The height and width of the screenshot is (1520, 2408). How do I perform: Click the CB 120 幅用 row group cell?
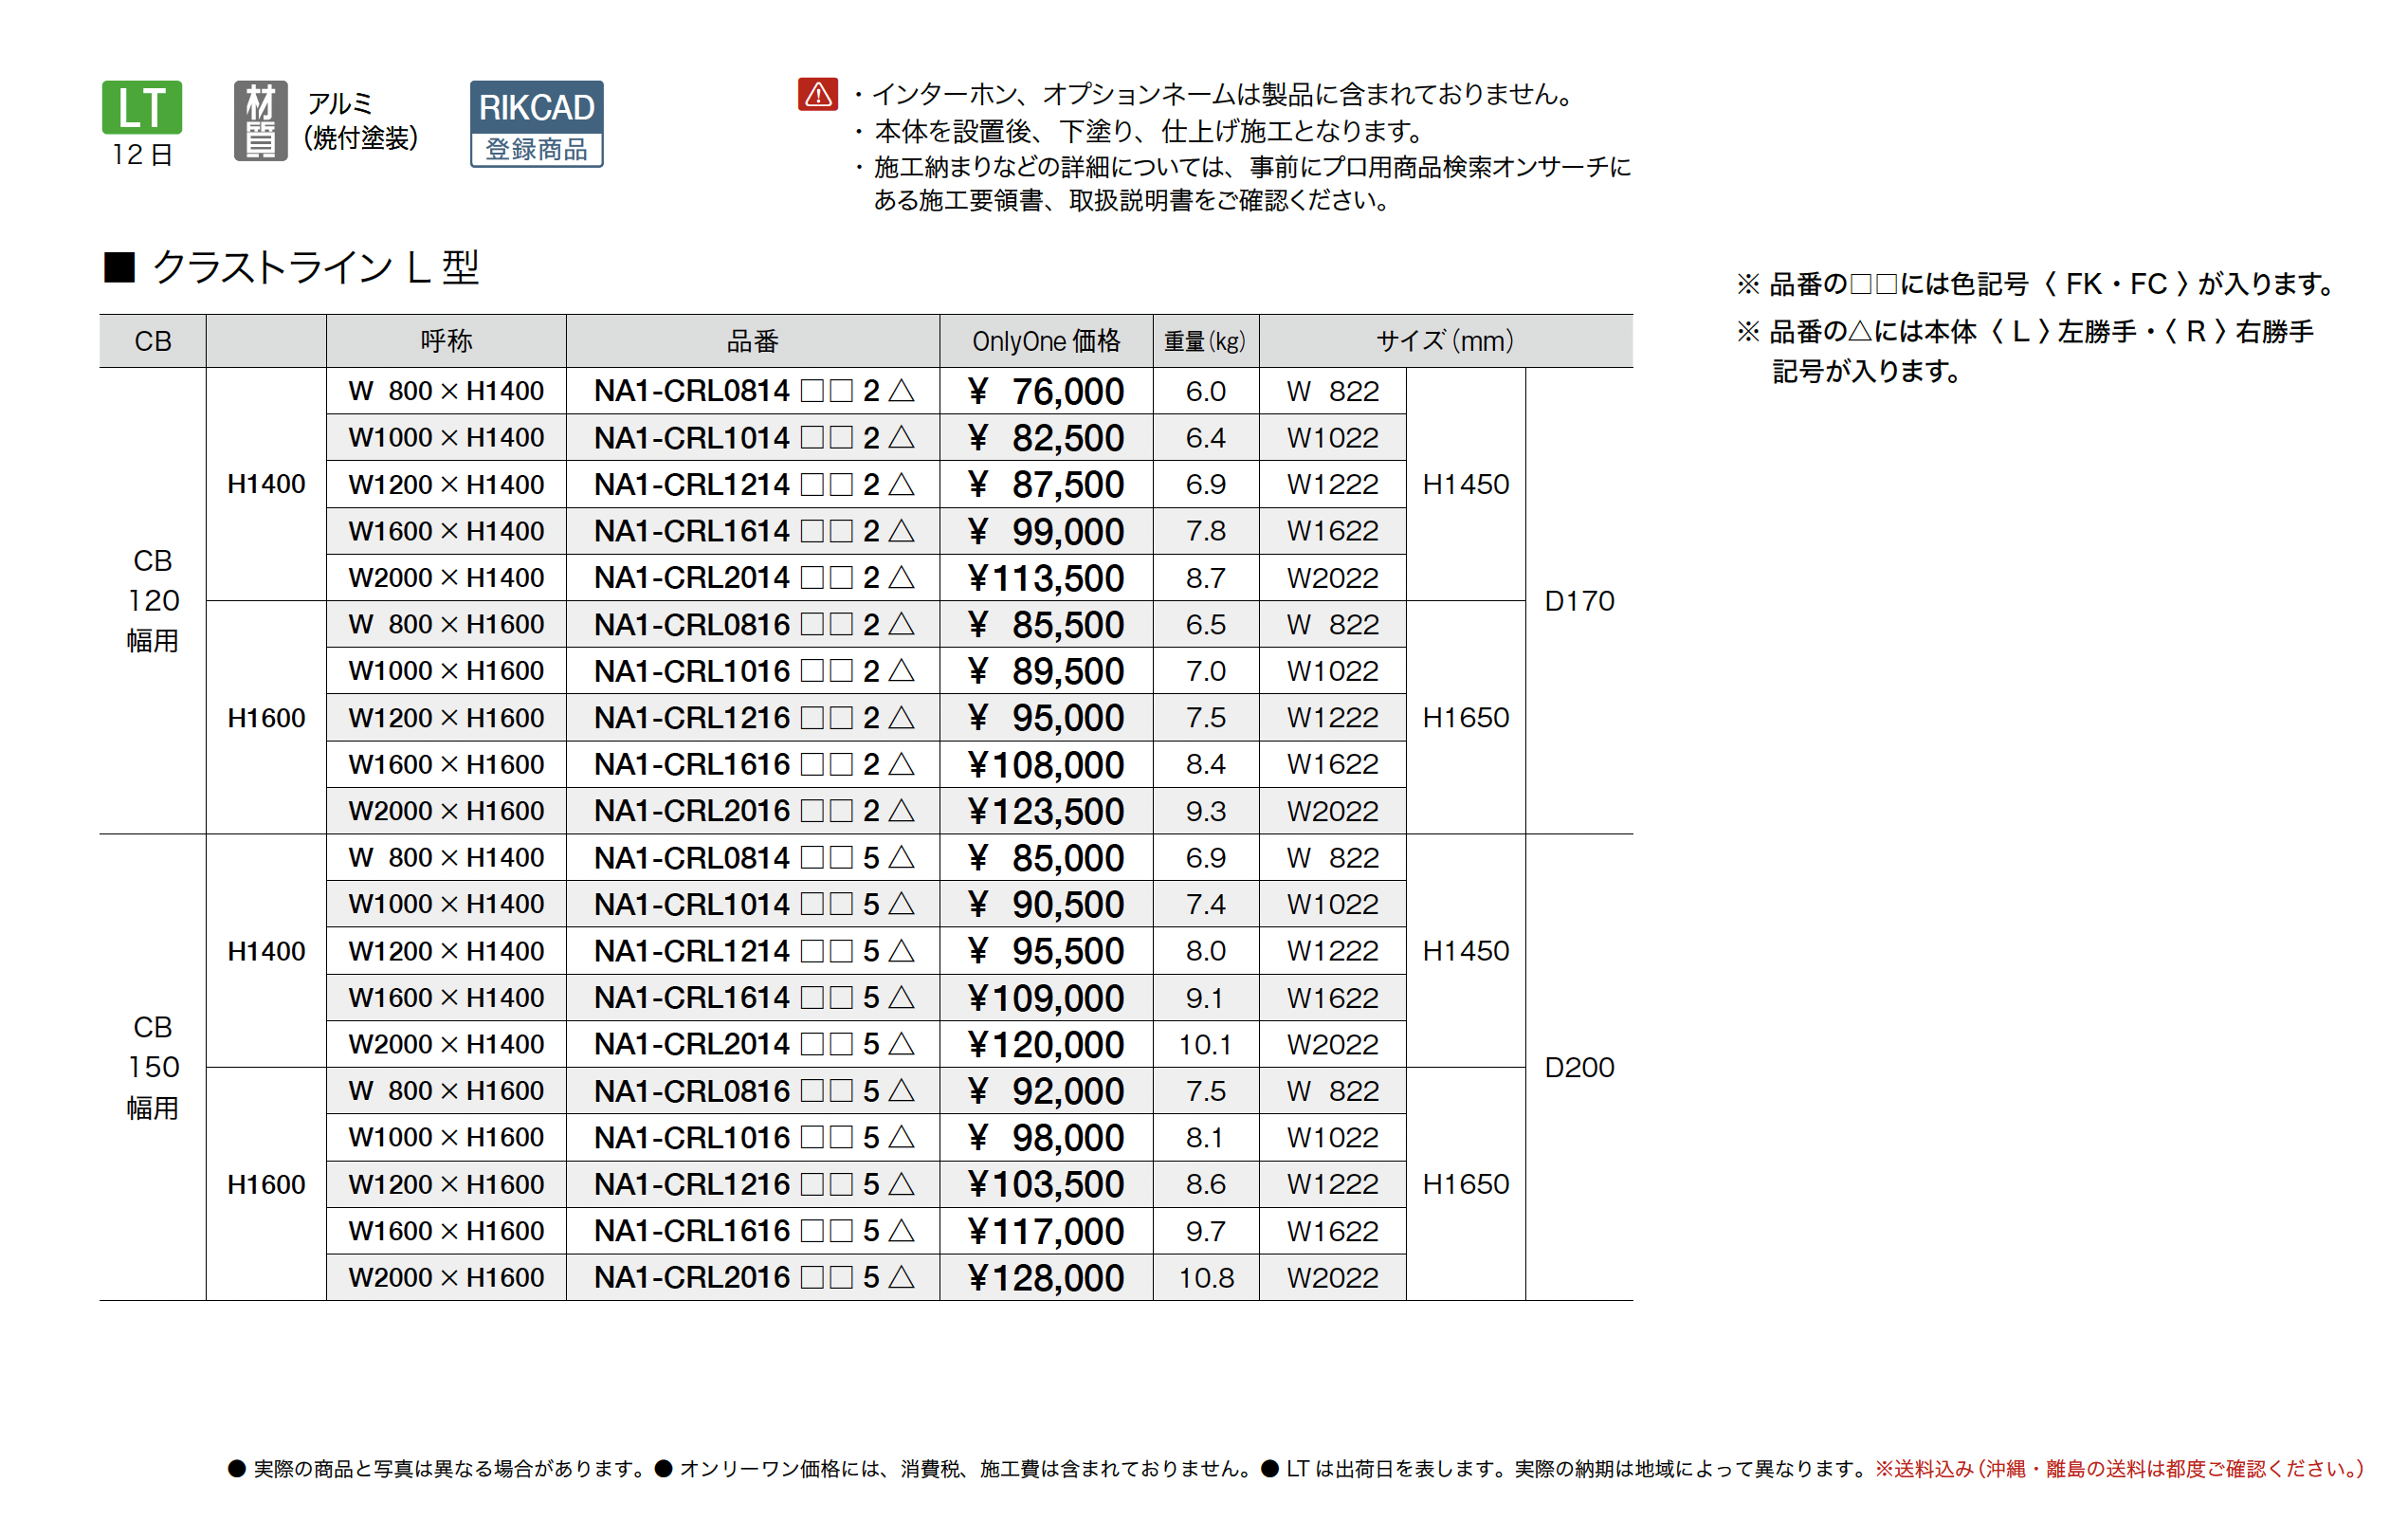152,600
